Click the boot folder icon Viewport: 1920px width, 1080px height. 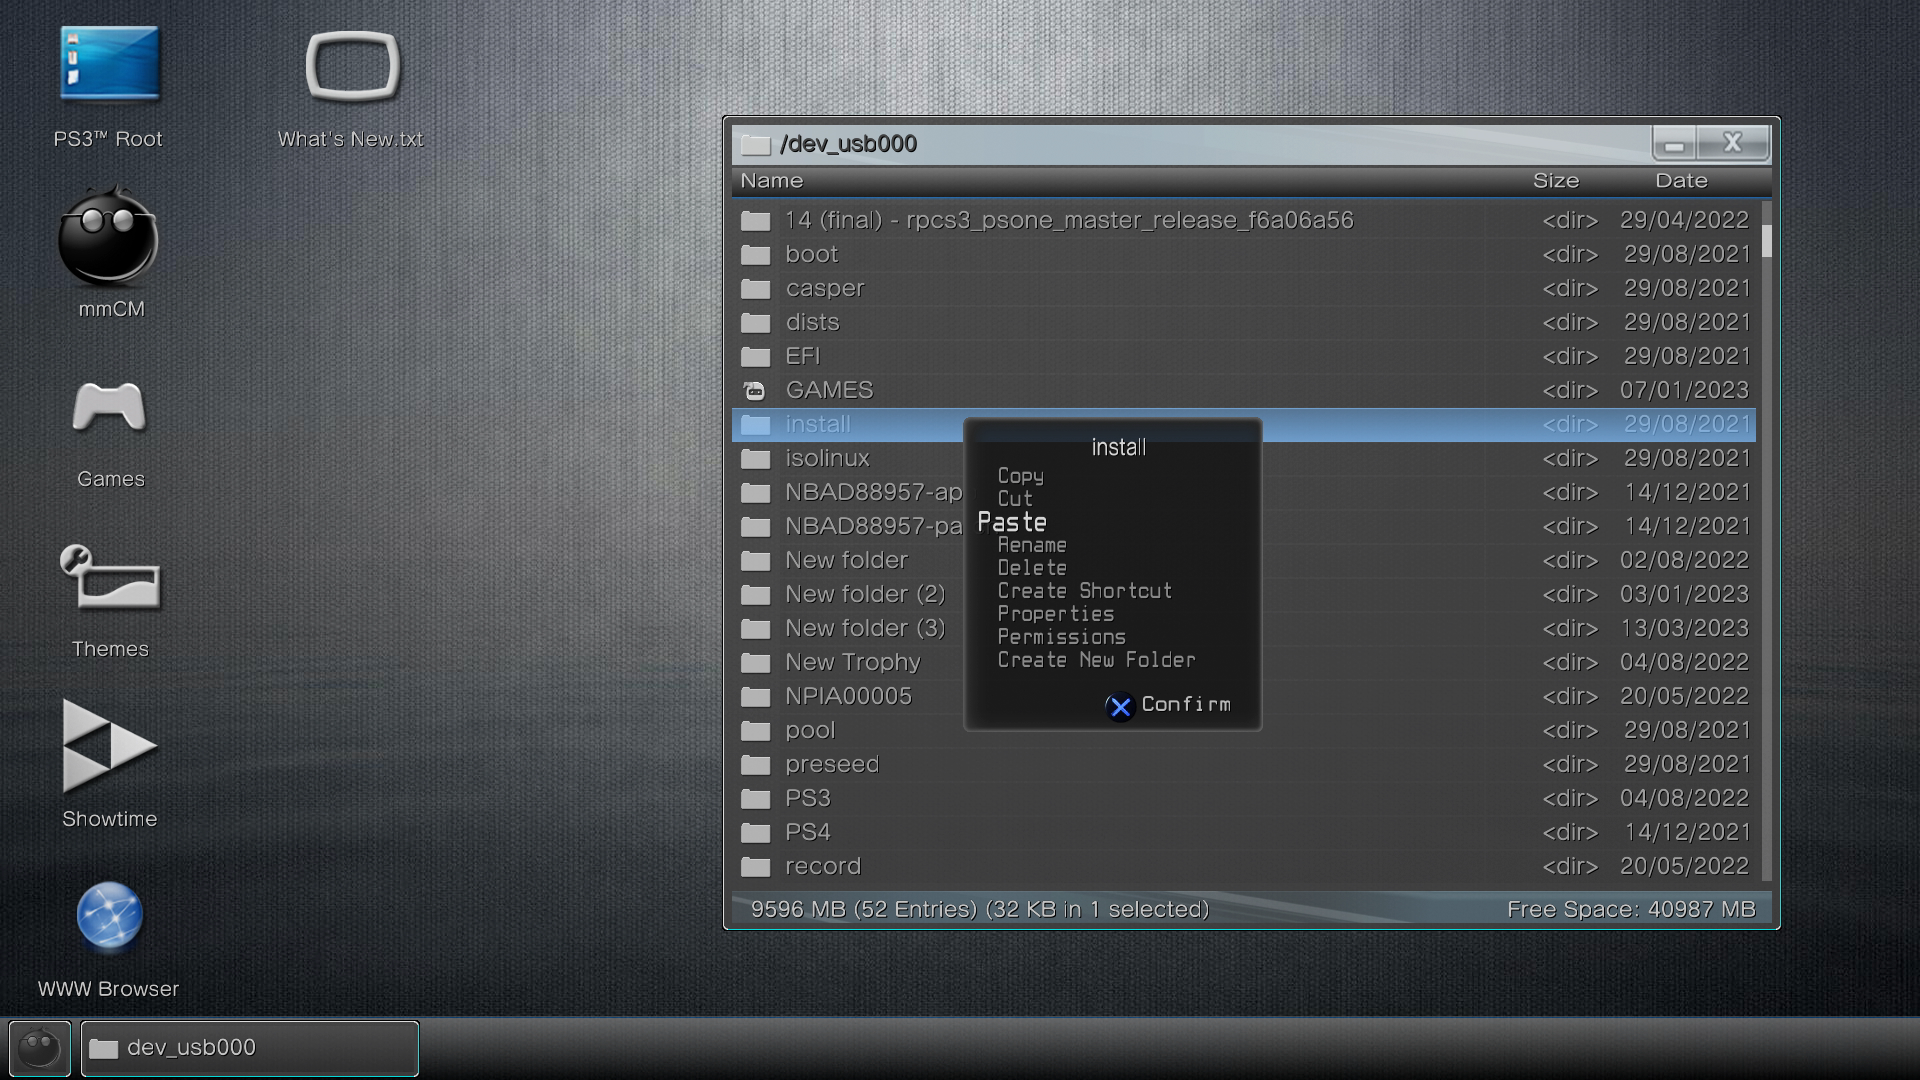click(x=756, y=254)
